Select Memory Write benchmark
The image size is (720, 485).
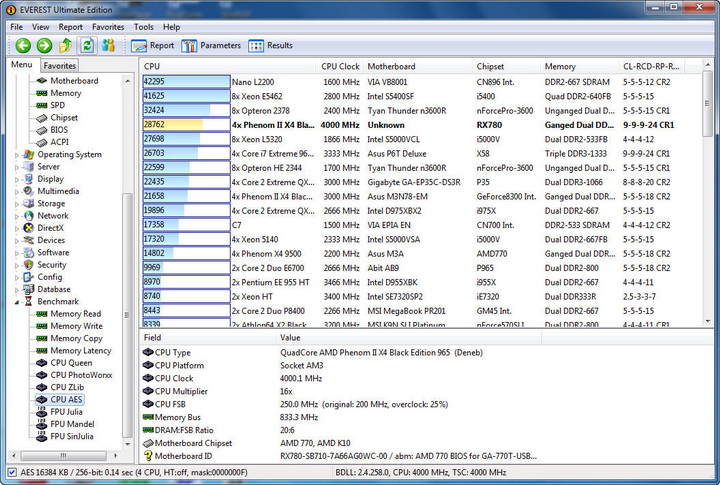pos(76,326)
